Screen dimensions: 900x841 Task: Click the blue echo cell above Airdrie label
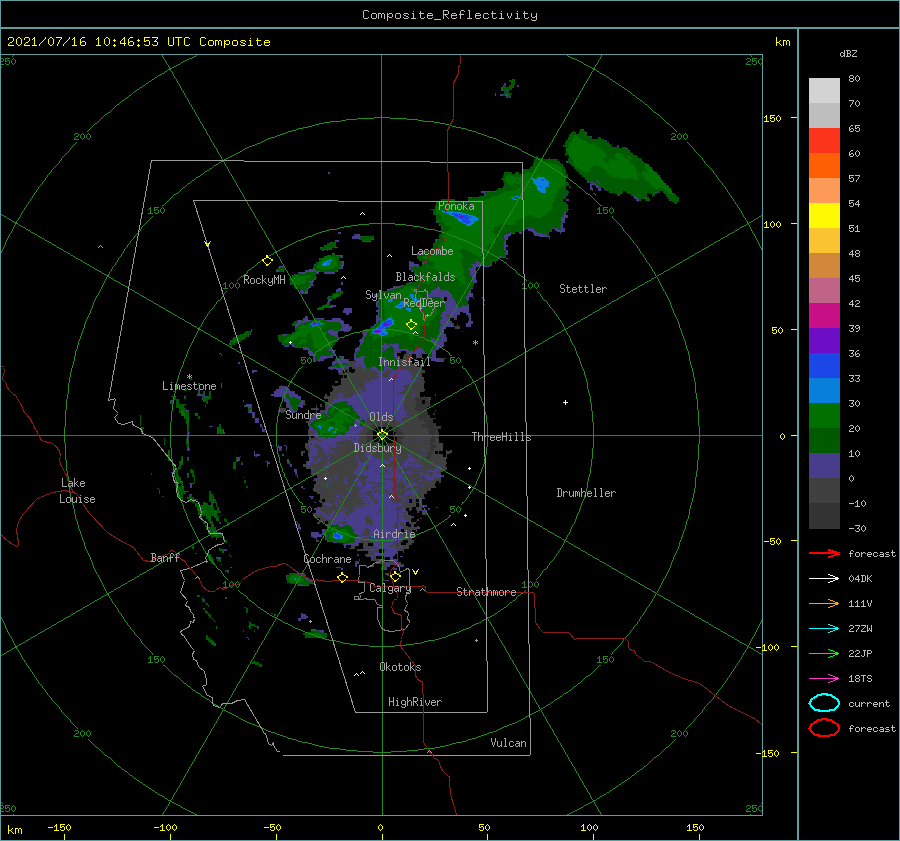pos(338,536)
